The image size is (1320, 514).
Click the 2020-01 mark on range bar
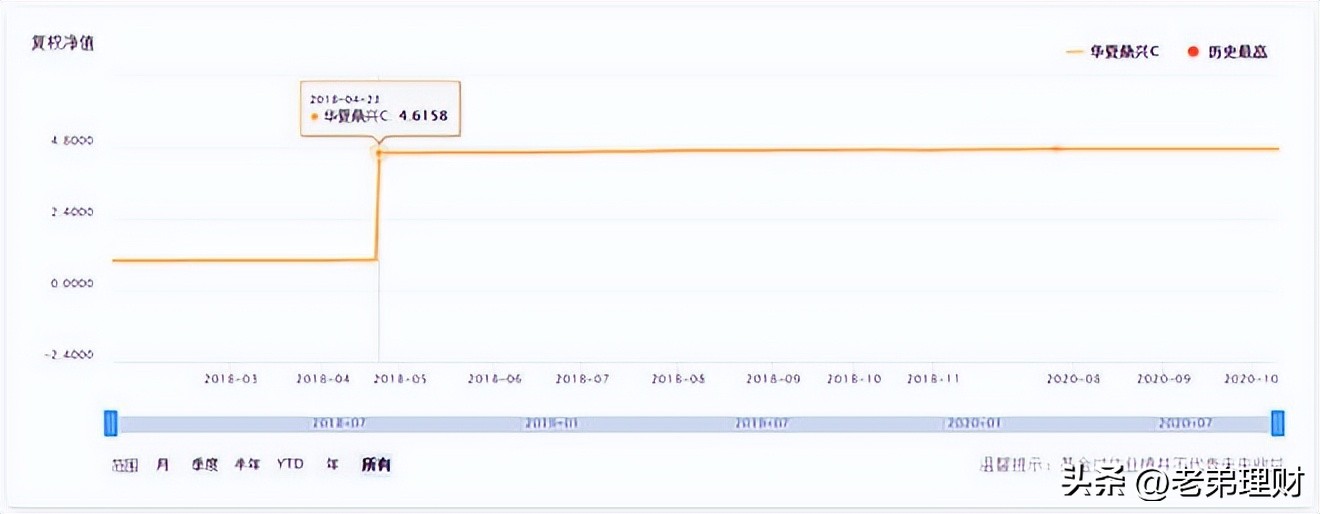click(x=973, y=424)
